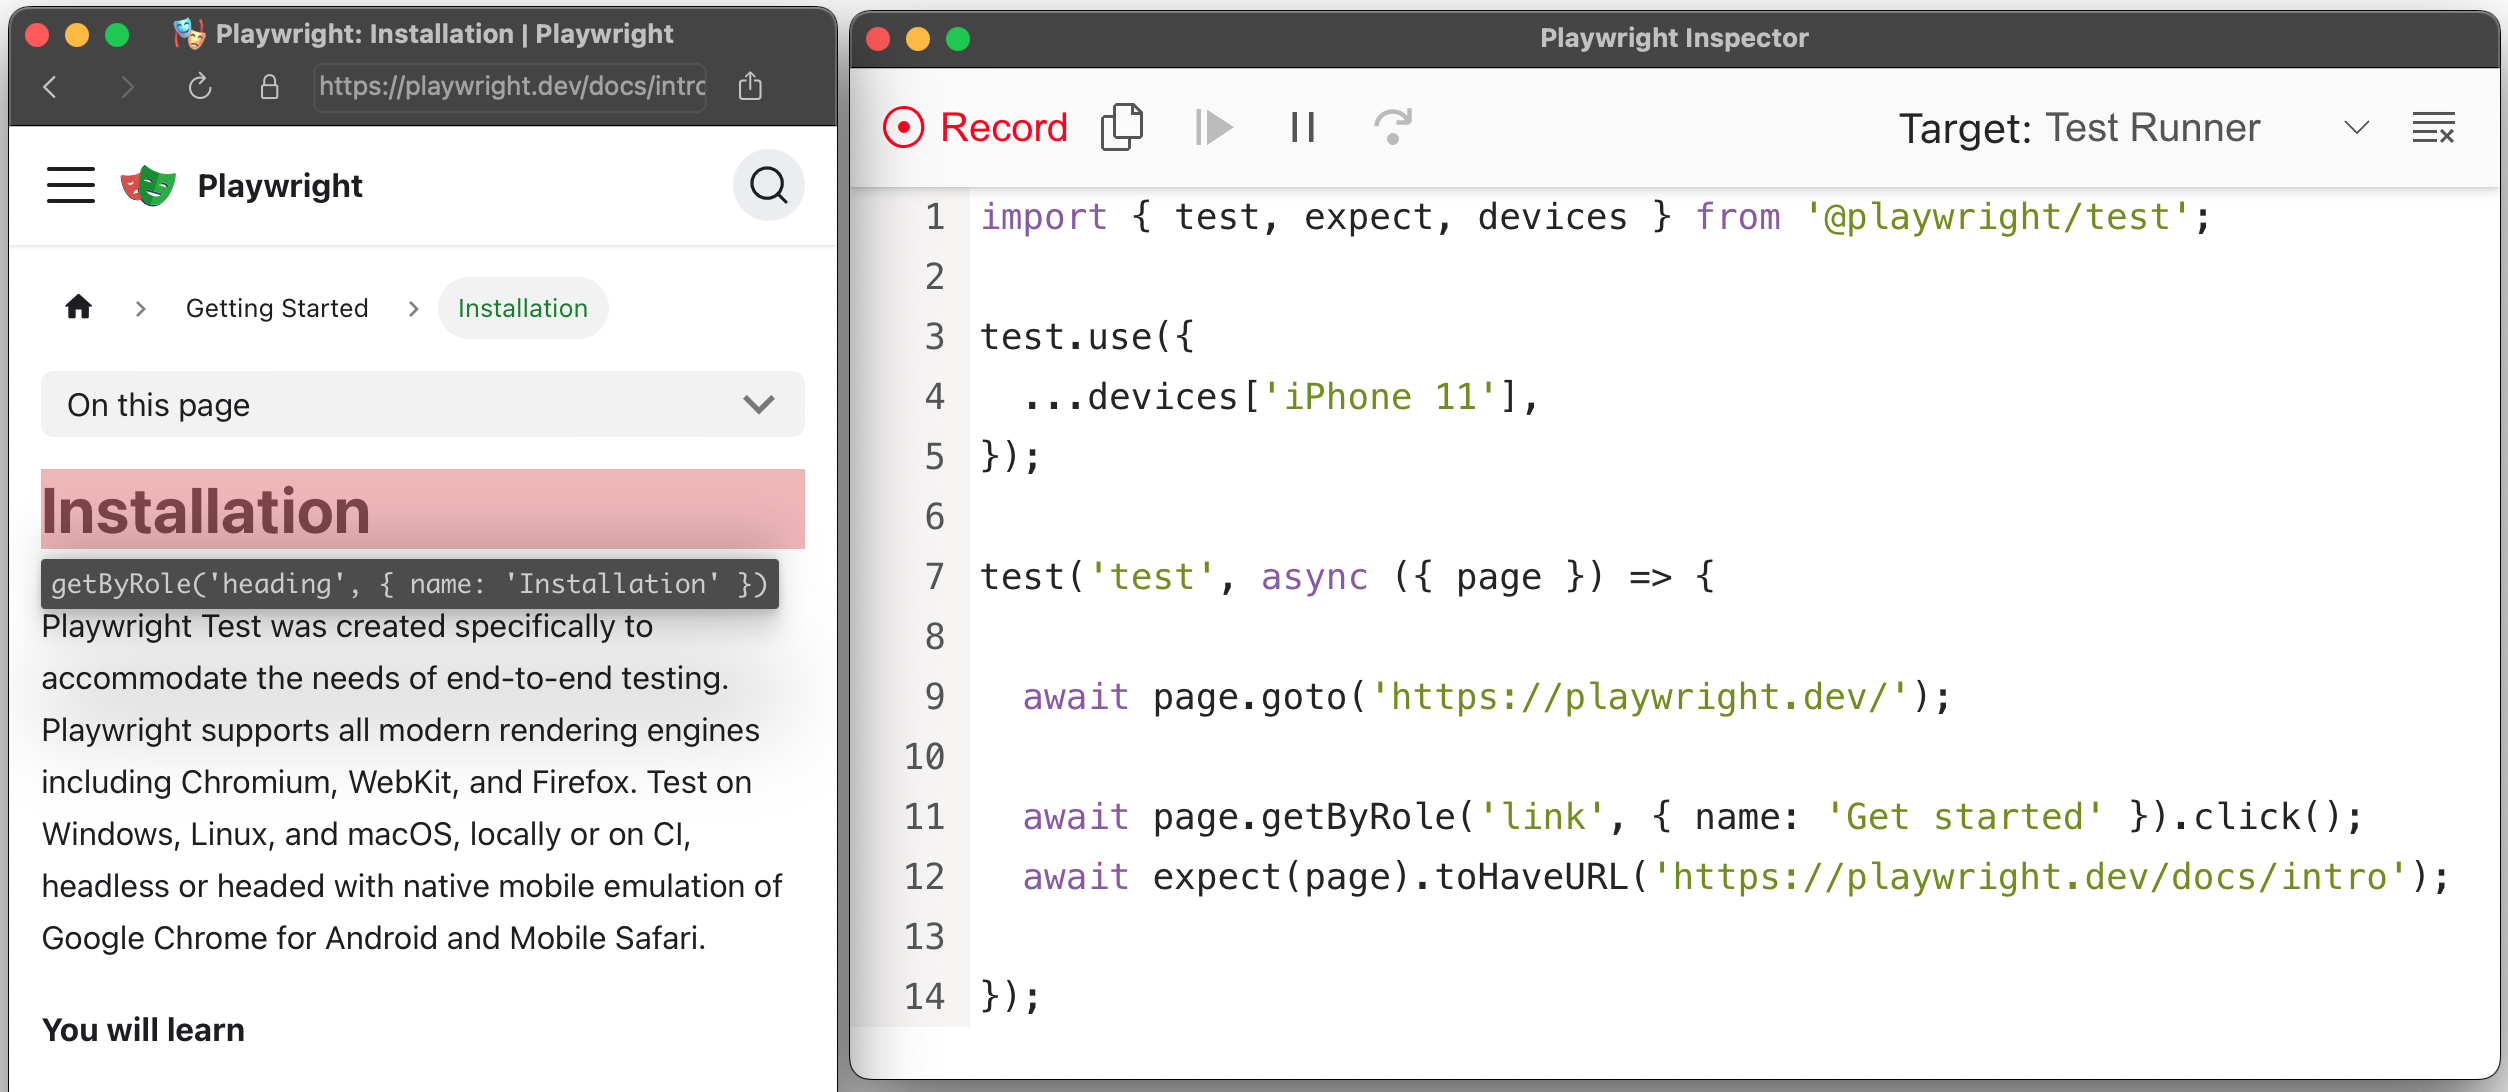Click the 'iPhone 11' device string
The height and width of the screenshot is (1092, 2508).
click(x=1378, y=397)
